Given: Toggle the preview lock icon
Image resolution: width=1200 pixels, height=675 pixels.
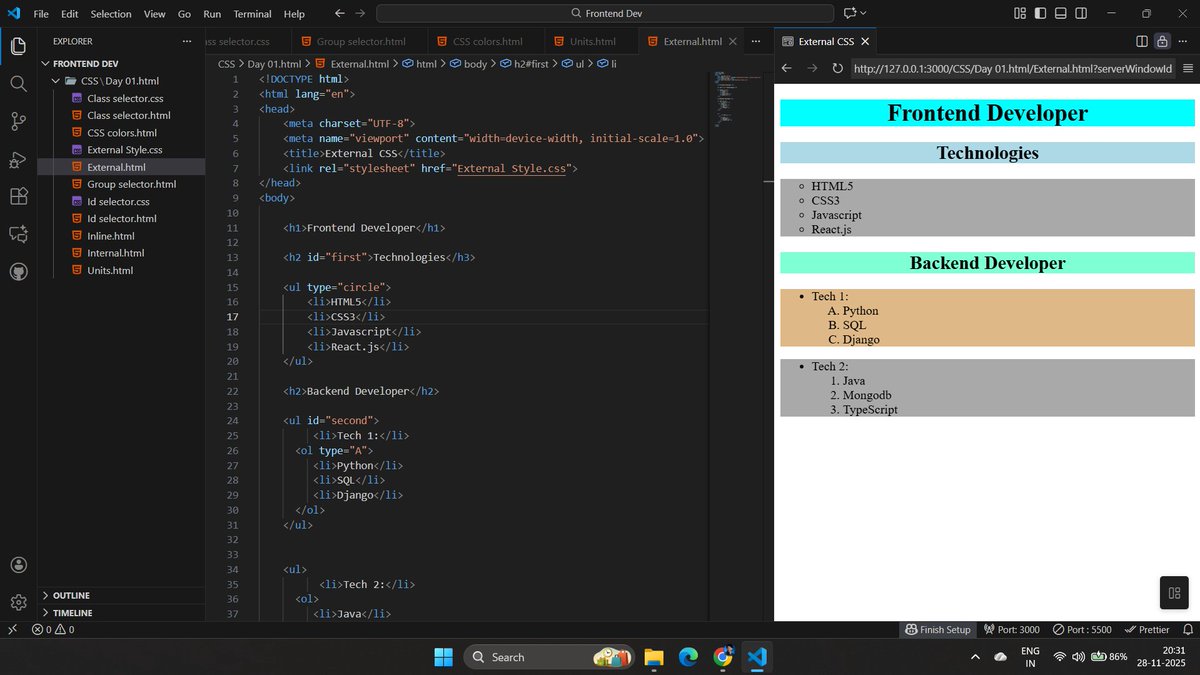Looking at the screenshot, I should pyautogui.click(x=1161, y=41).
